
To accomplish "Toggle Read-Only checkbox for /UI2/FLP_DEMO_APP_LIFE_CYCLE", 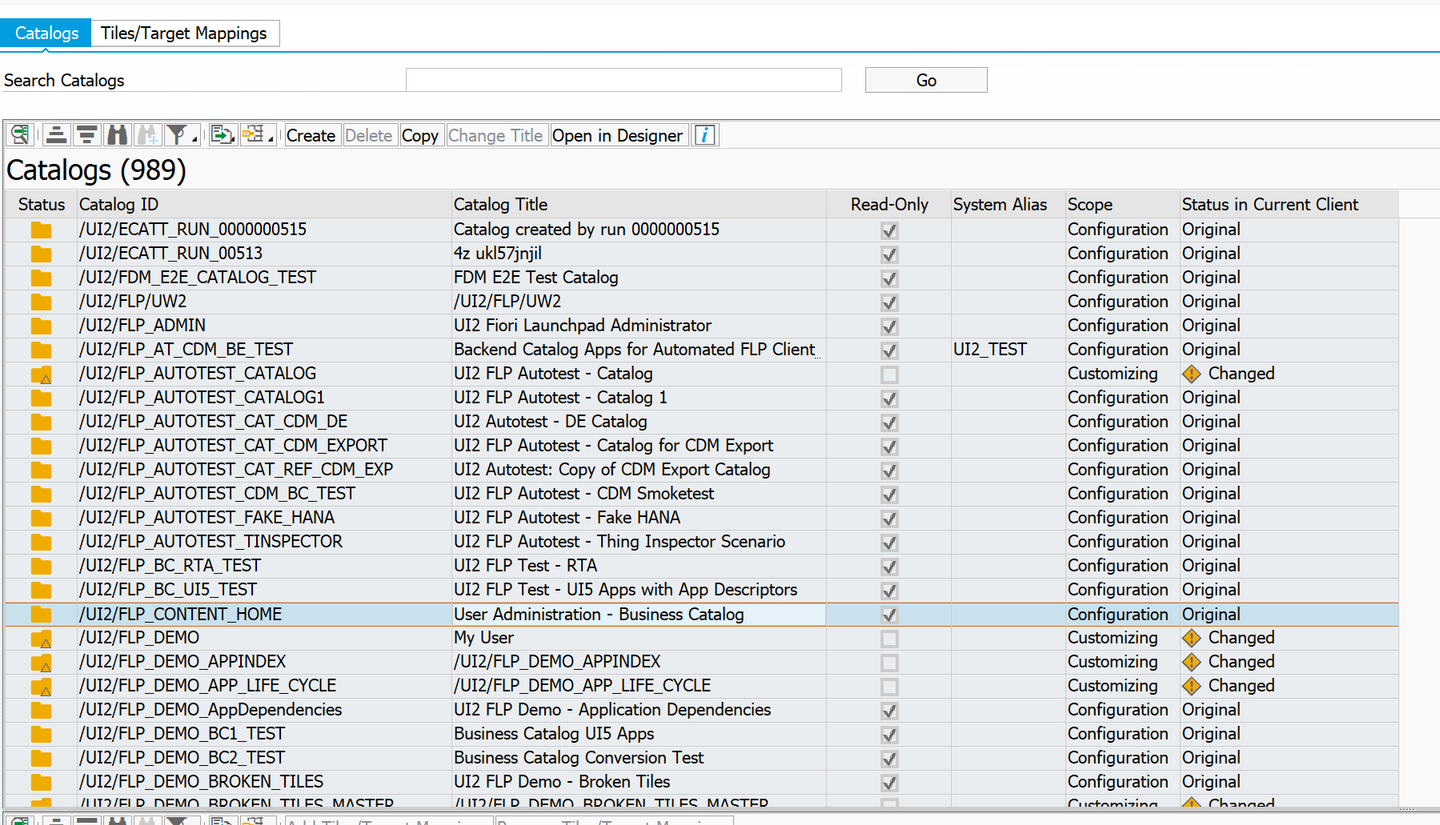I will point(889,686).
